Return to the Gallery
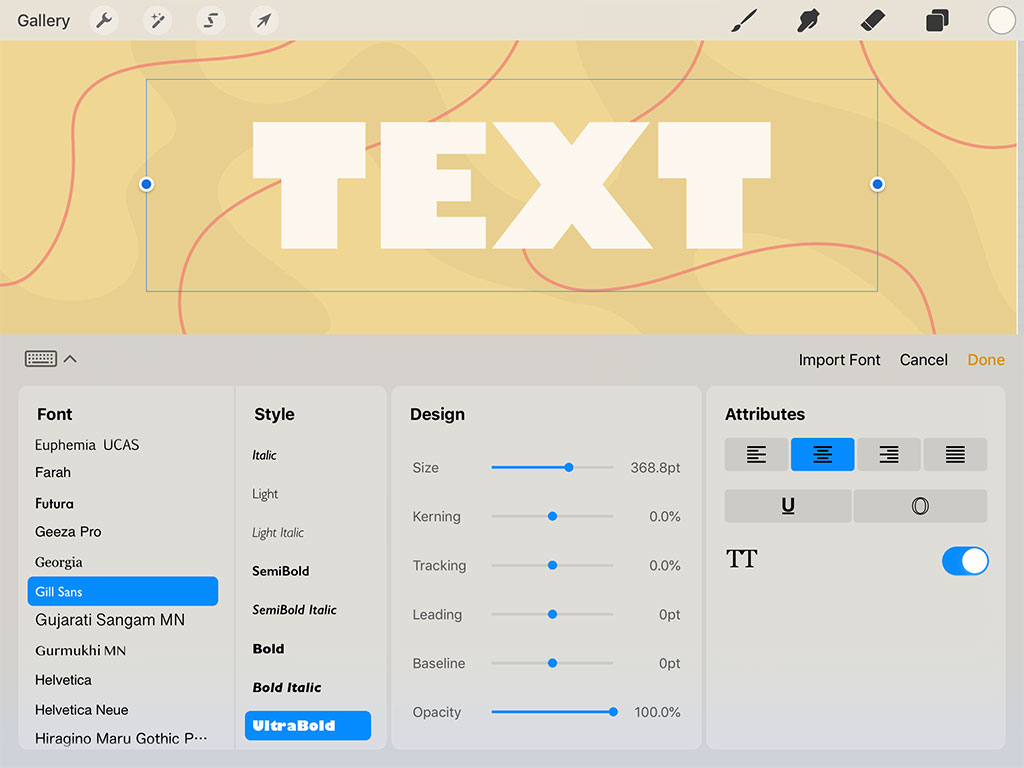Viewport: 1024px width, 768px height. pos(43,20)
